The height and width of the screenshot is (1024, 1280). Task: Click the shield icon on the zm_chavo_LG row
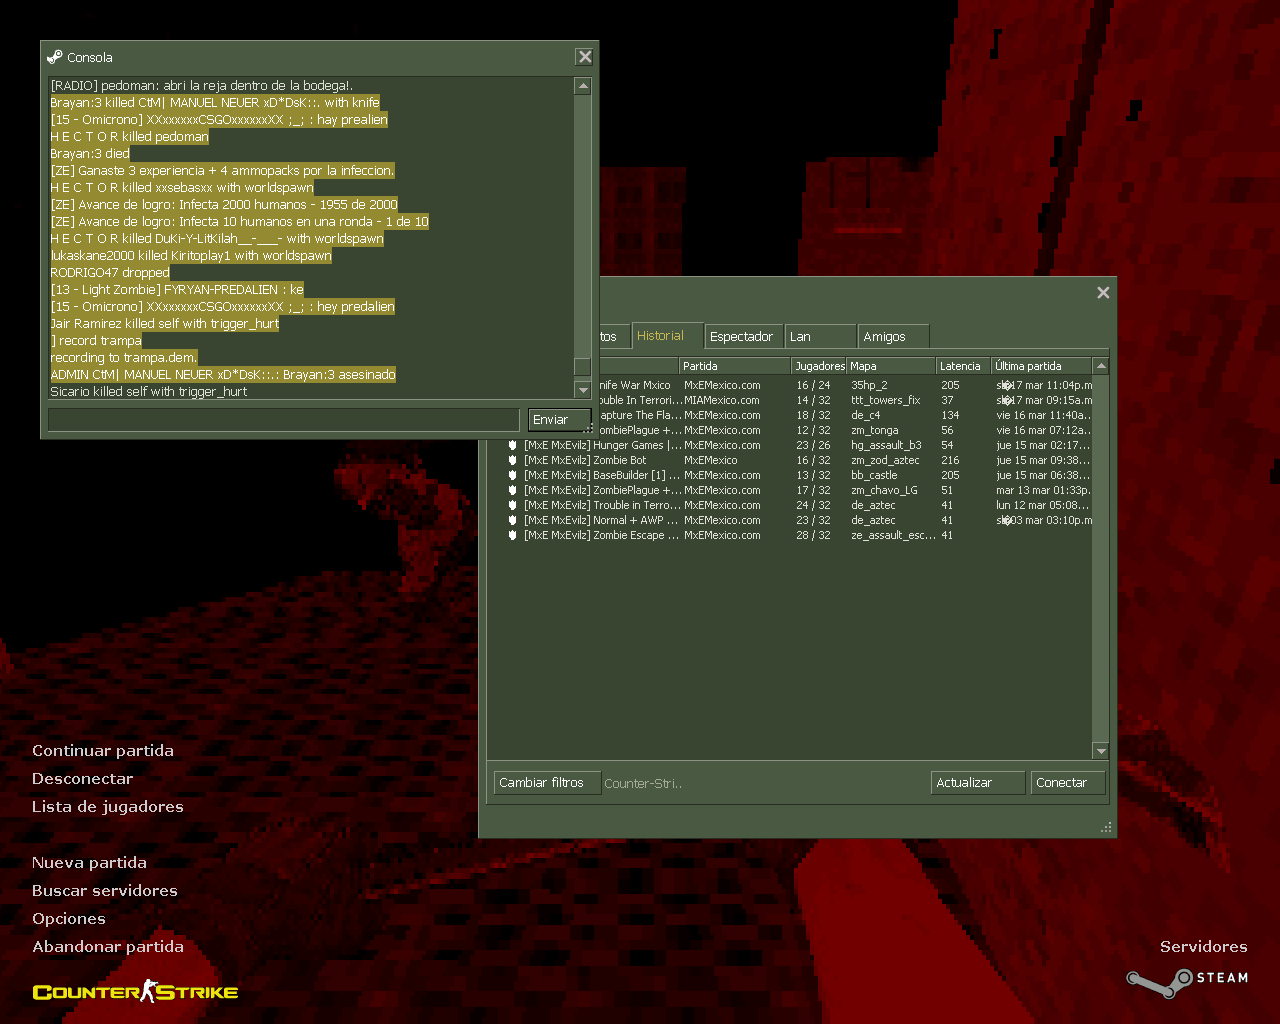click(512, 490)
